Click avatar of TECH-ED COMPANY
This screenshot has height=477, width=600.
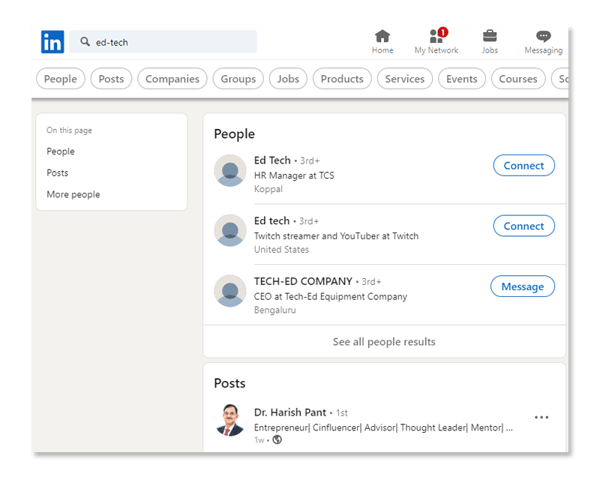230,291
